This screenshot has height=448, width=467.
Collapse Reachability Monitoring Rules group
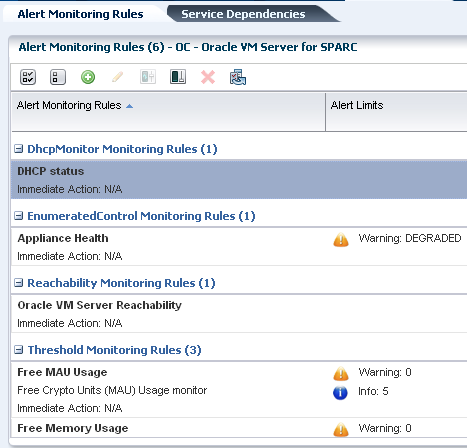pyautogui.click(x=19, y=283)
